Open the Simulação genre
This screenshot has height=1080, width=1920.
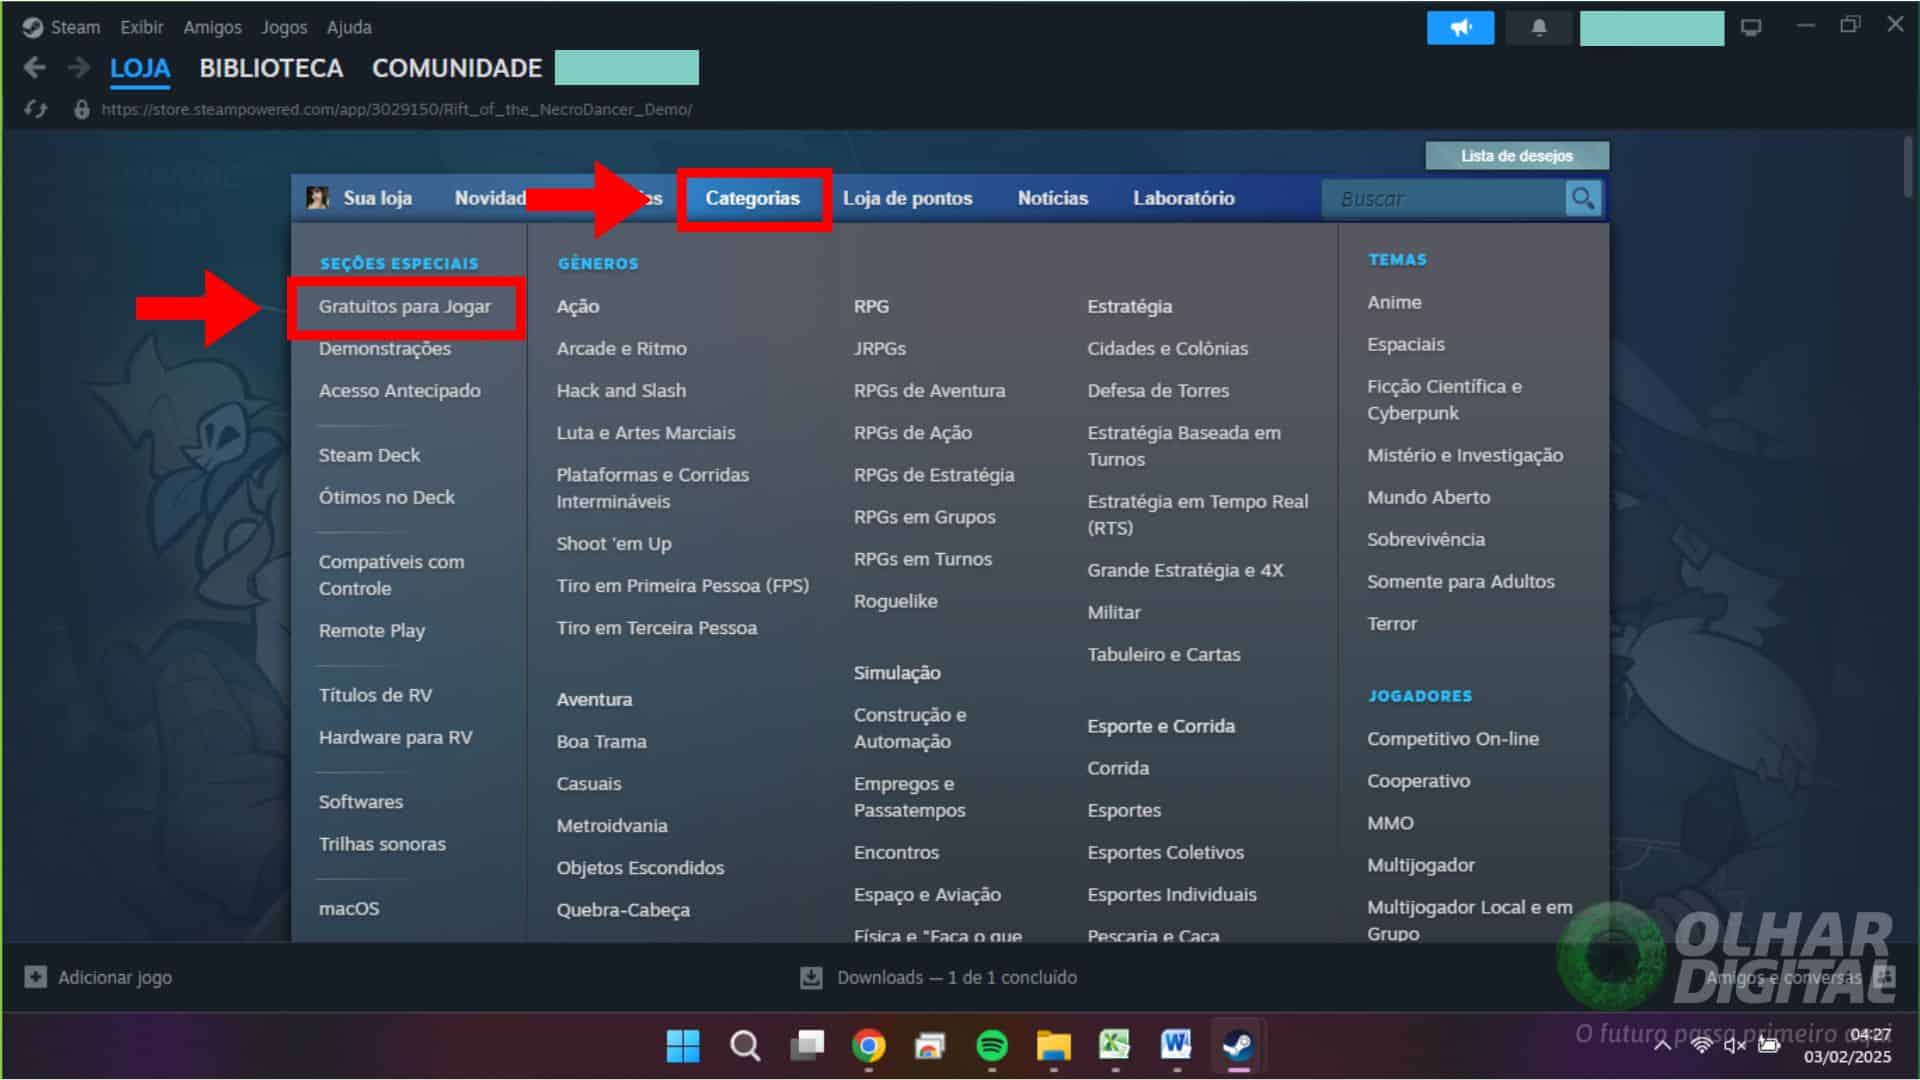tap(897, 672)
